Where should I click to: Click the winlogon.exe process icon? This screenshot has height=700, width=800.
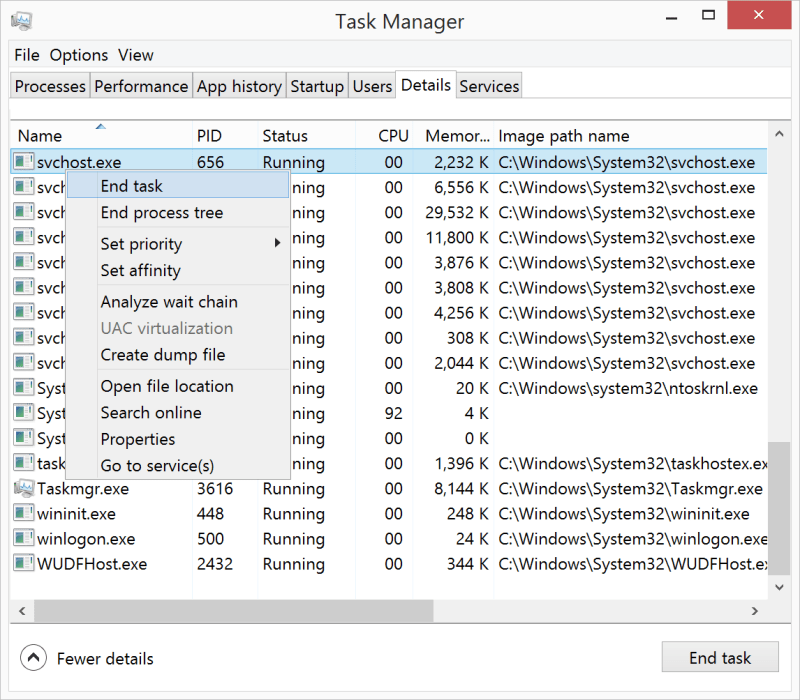click(23, 538)
